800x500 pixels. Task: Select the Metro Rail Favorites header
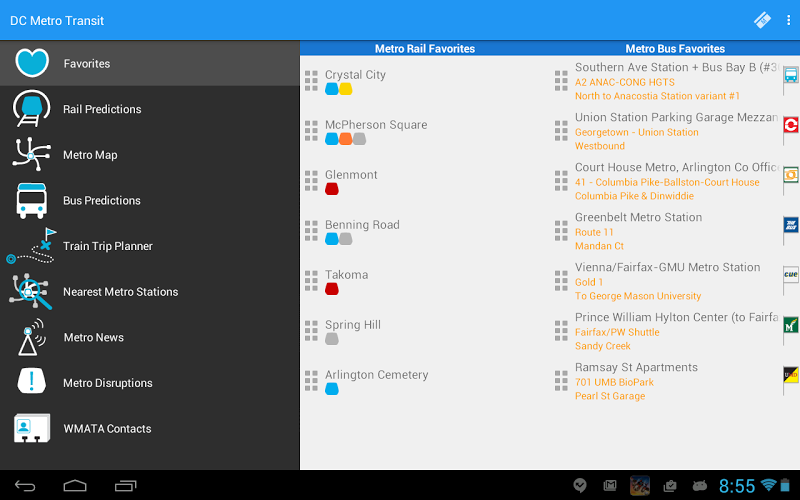(425, 48)
